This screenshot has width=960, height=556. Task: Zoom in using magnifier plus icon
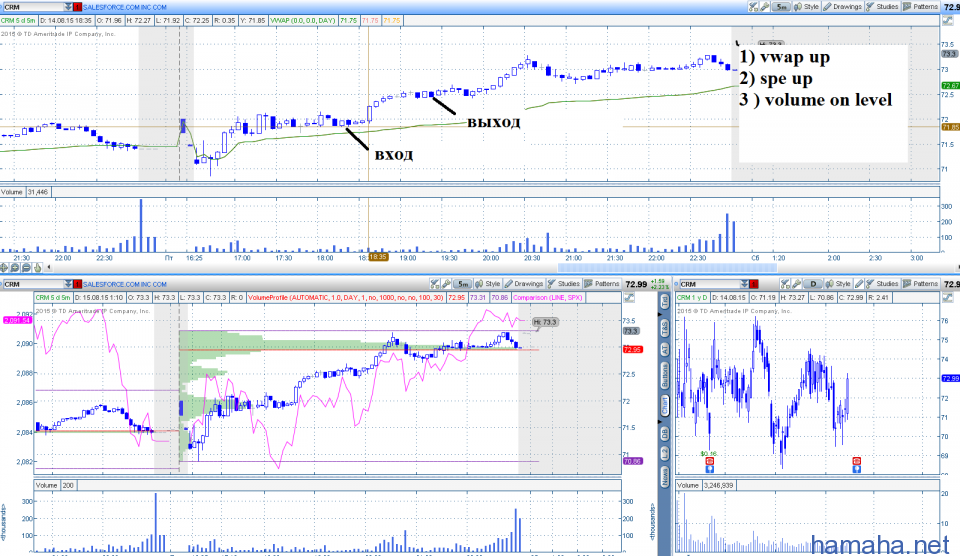click(15, 268)
